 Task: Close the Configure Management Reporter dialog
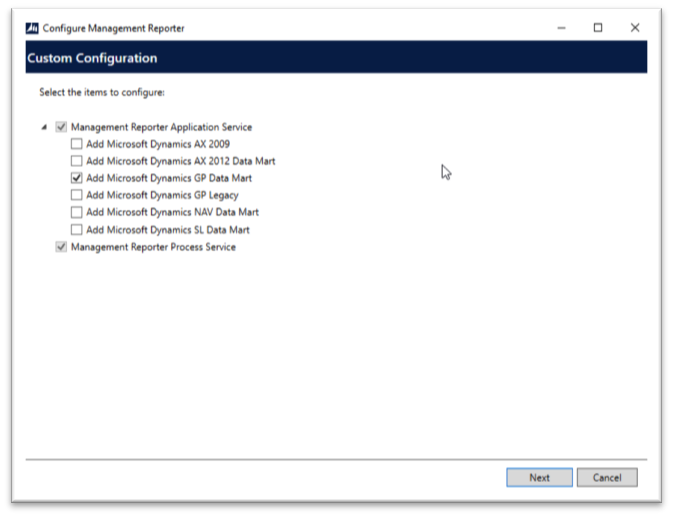[x=635, y=28]
